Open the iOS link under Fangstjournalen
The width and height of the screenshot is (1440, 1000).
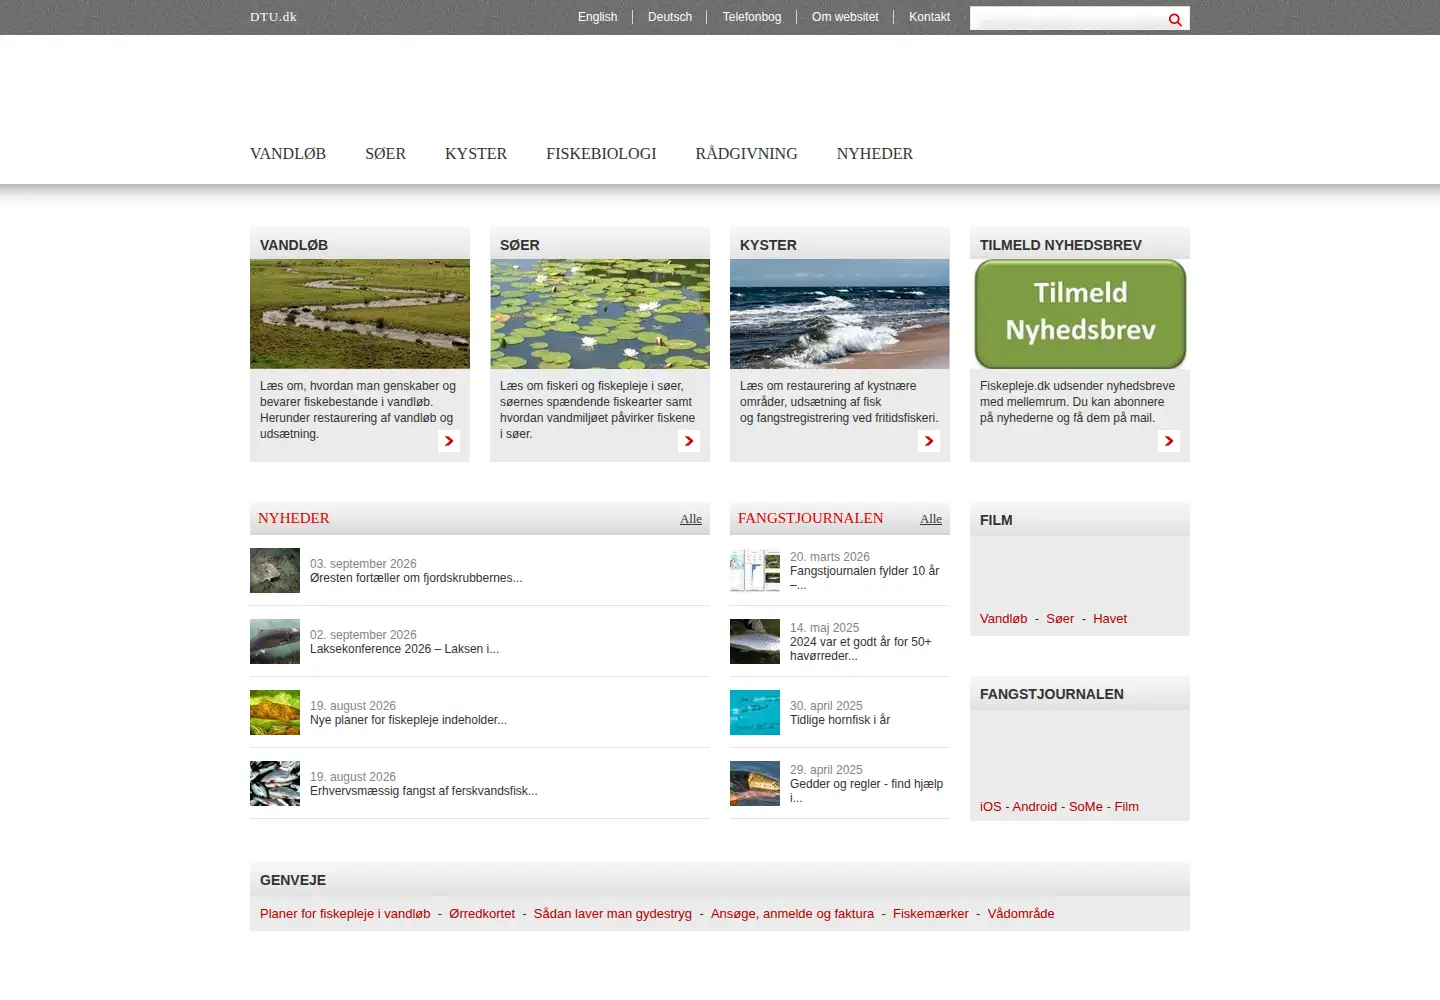[x=990, y=807]
